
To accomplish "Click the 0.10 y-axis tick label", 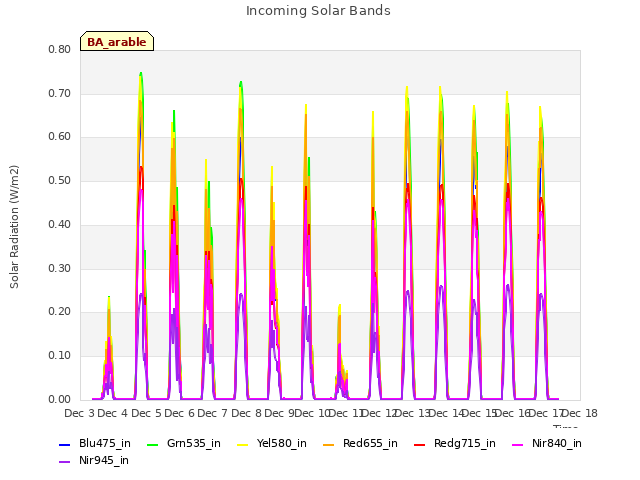I will (x=59, y=355).
